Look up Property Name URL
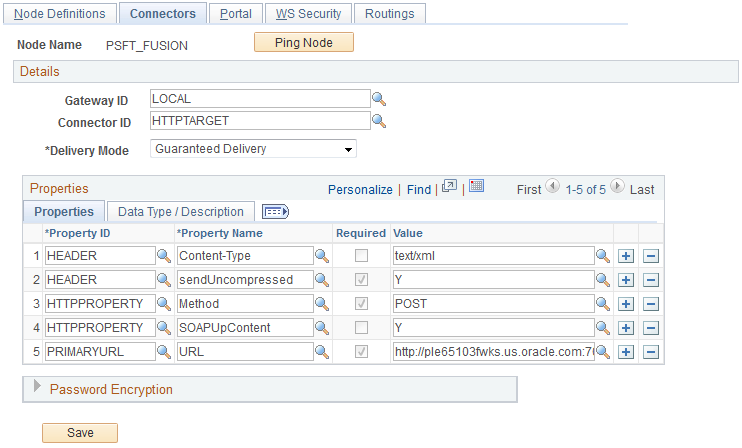 [x=322, y=352]
